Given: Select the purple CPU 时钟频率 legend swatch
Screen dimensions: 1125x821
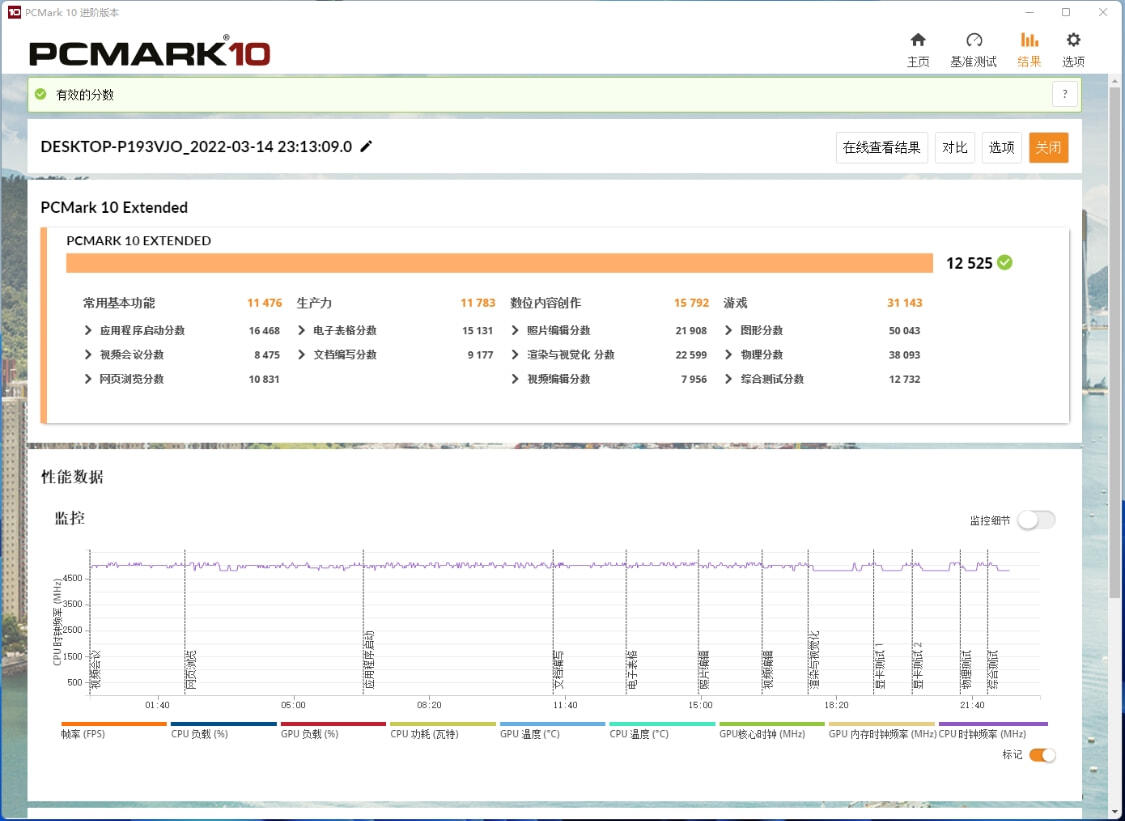Looking at the screenshot, I should pos(993,724).
